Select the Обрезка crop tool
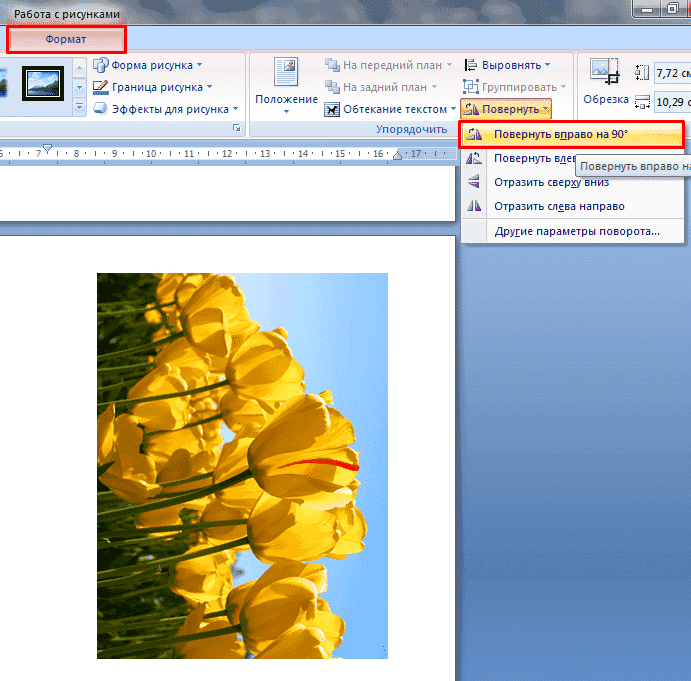Screen dimensions: 691x681 tap(606, 82)
